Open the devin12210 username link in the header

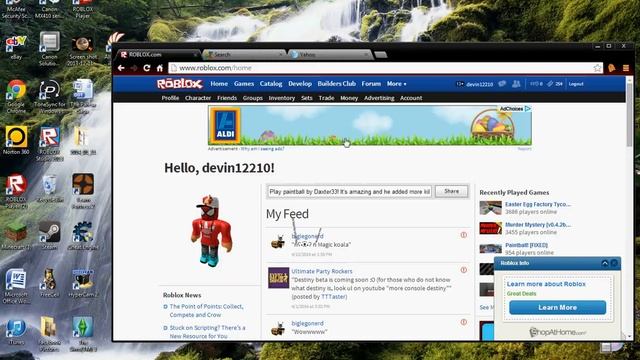(480, 84)
